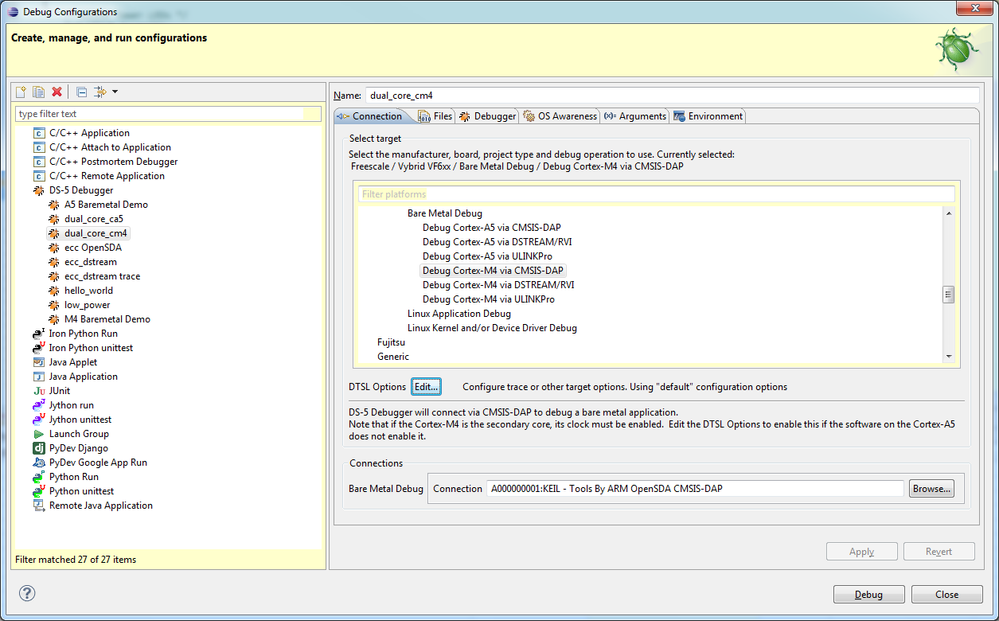Click icon beside C/C++ Remote Application
999x621 pixels.
39,176
